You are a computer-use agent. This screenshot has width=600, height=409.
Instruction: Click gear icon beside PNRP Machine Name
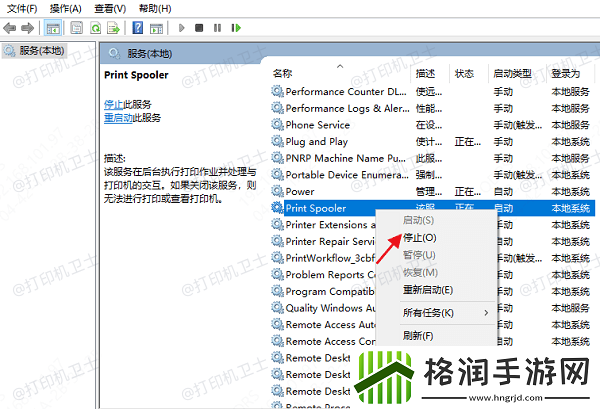(277, 158)
